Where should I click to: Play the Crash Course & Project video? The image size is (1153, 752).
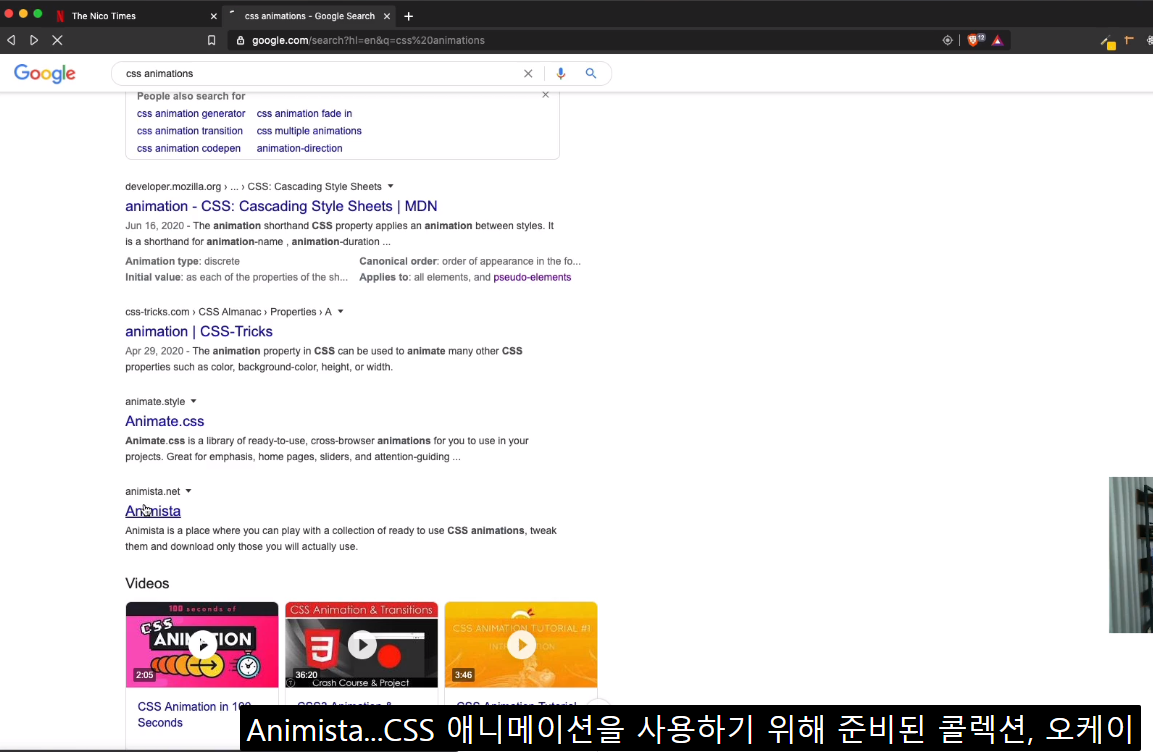[x=362, y=645]
